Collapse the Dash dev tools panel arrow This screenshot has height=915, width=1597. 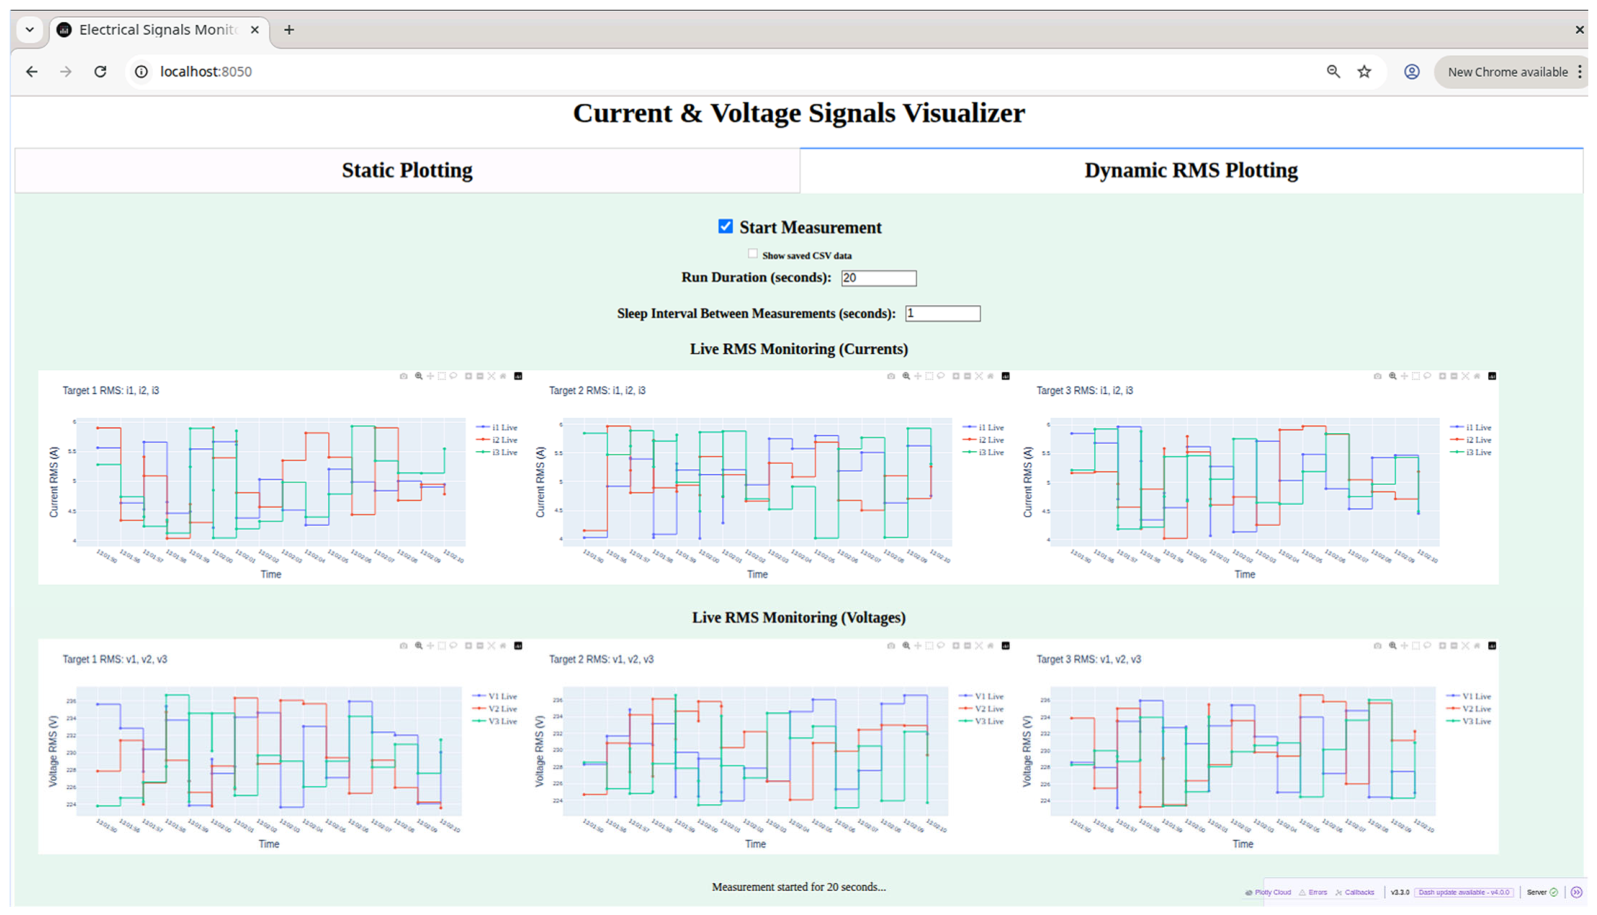pyautogui.click(x=1577, y=892)
